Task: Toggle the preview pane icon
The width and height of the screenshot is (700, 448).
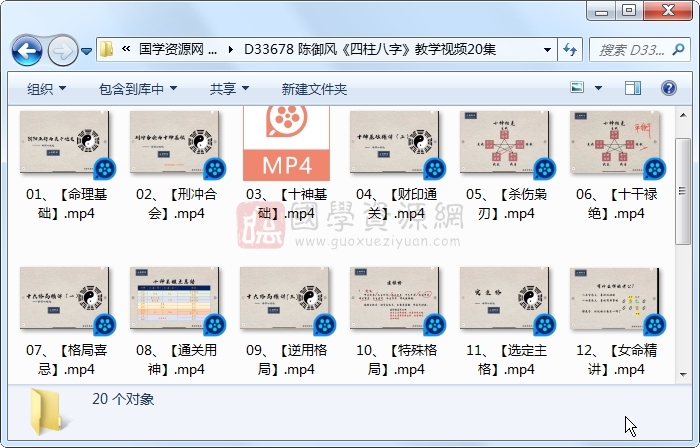Action: 633,88
